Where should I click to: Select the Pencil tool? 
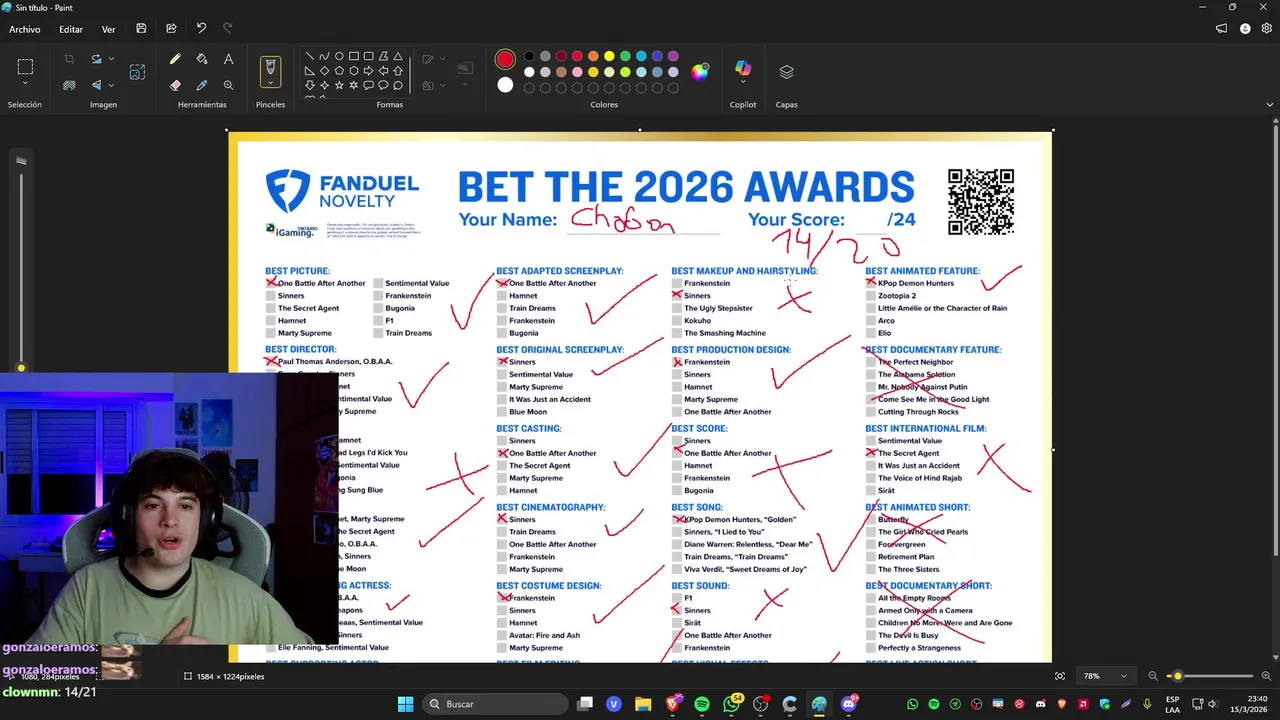tap(175, 60)
